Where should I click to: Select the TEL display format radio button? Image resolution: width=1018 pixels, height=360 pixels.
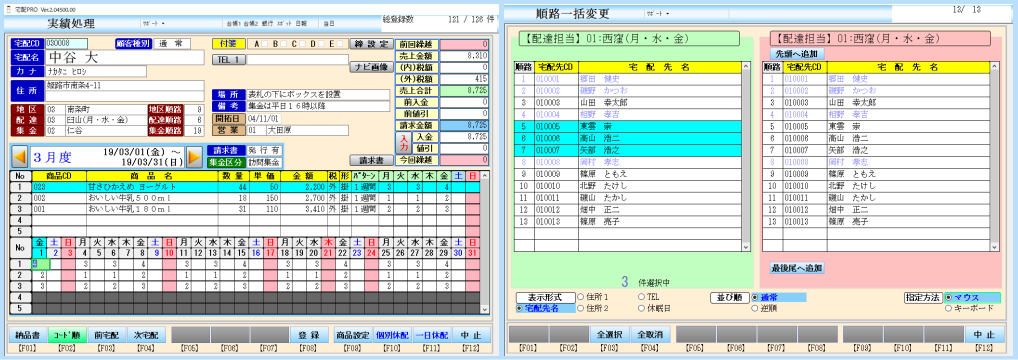click(x=641, y=297)
